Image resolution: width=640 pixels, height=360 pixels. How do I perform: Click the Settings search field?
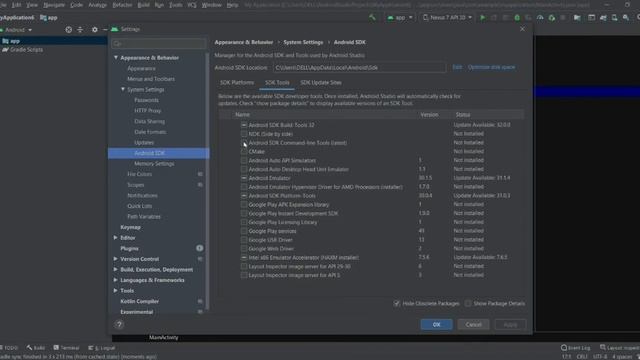(x=159, y=43)
